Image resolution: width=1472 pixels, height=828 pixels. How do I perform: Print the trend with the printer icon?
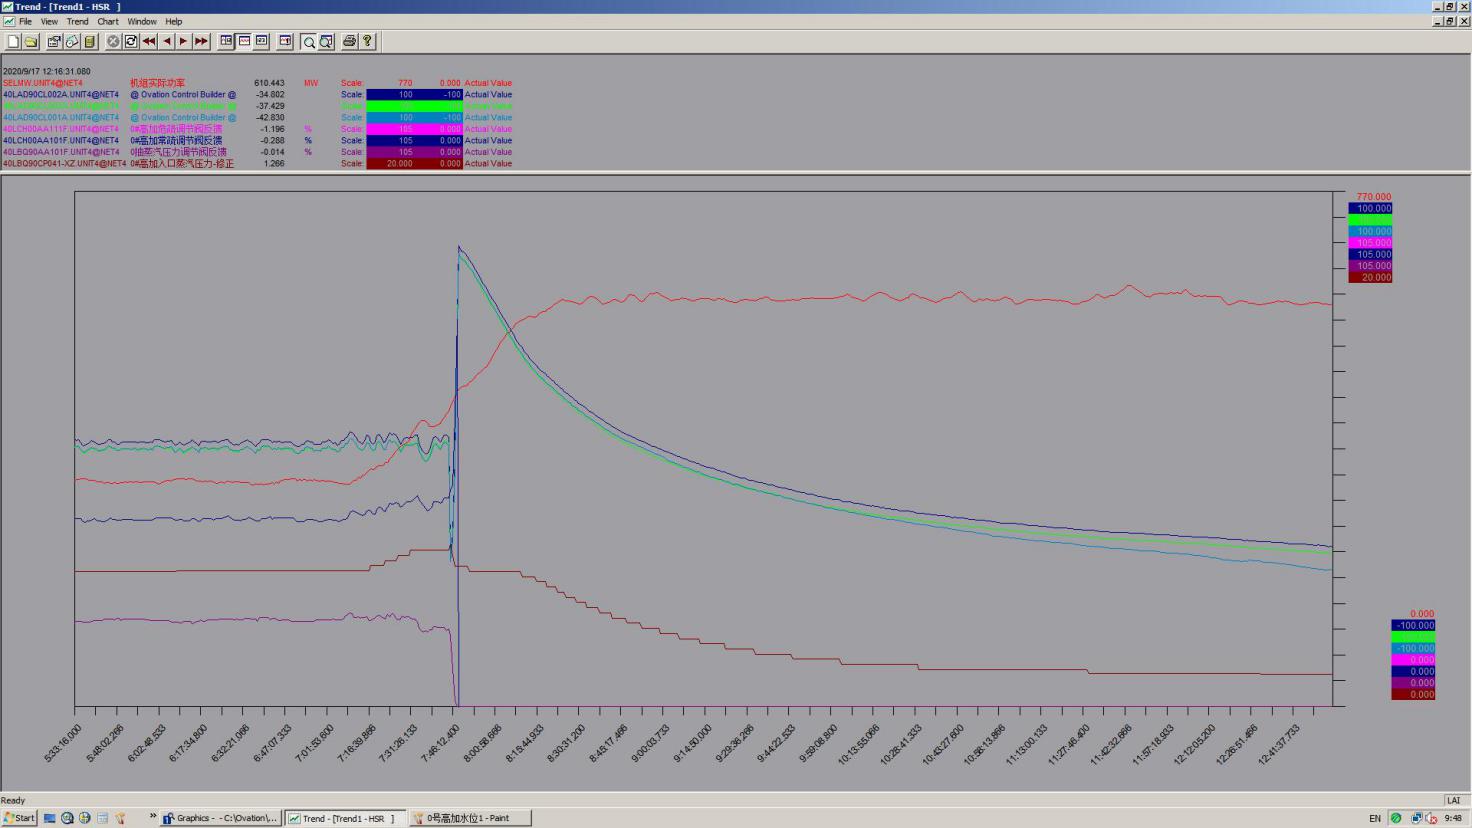pyautogui.click(x=349, y=41)
